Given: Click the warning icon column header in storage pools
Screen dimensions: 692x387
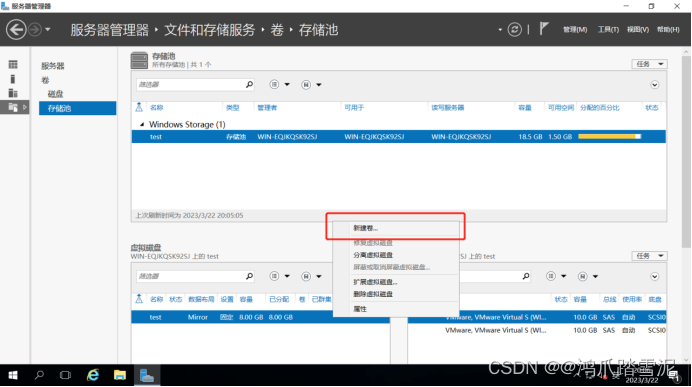Looking at the screenshot, I should pyautogui.click(x=139, y=107).
